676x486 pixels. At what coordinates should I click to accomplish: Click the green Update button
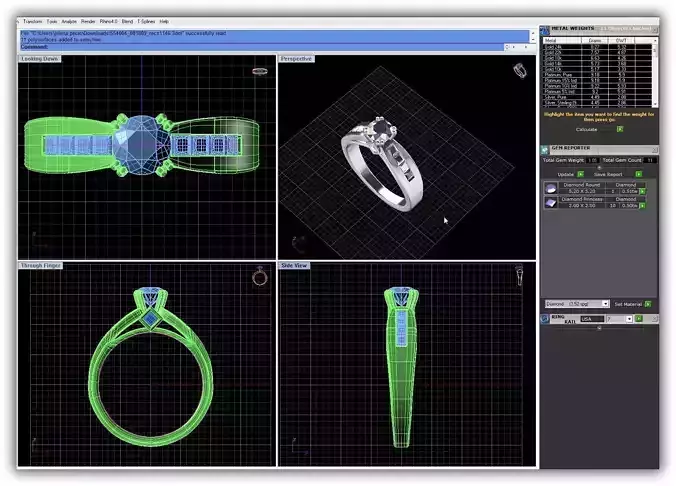581,174
